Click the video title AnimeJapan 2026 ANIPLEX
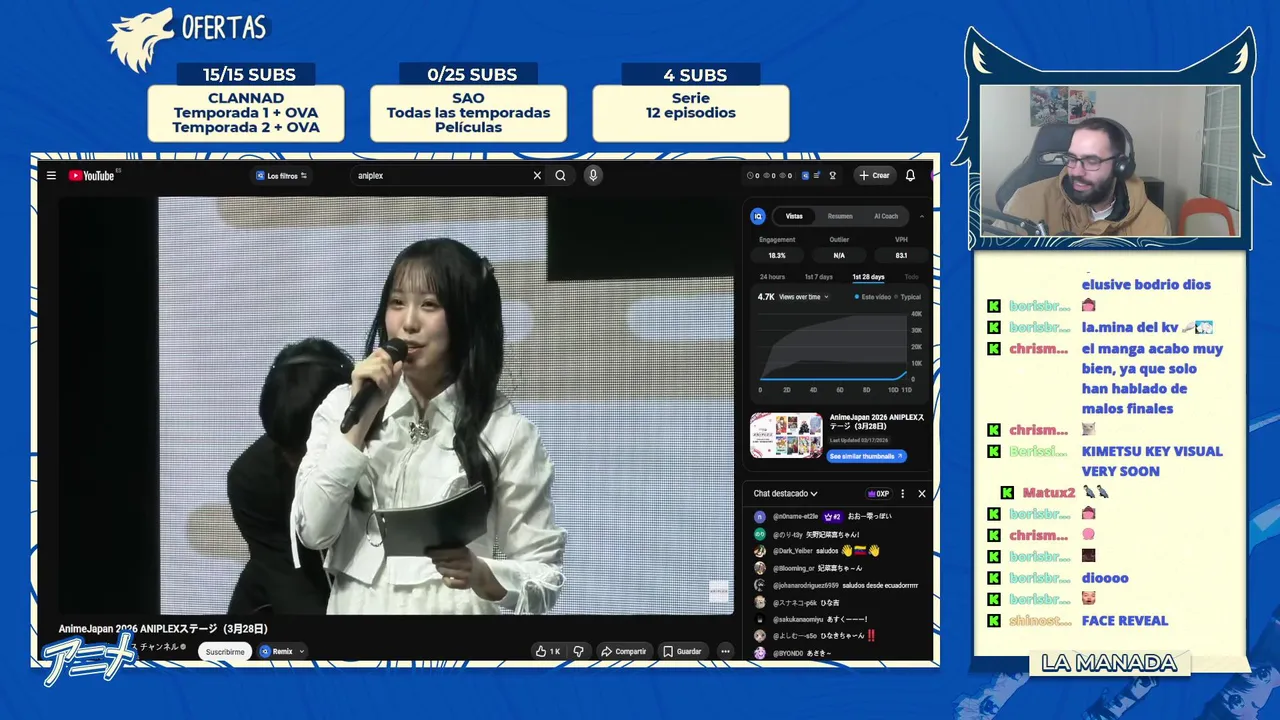This screenshot has width=1280, height=720. 163,629
